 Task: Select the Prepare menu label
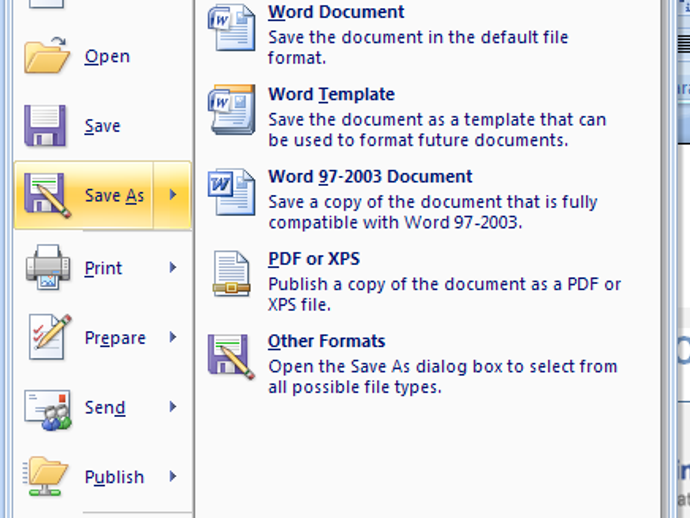(115, 338)
